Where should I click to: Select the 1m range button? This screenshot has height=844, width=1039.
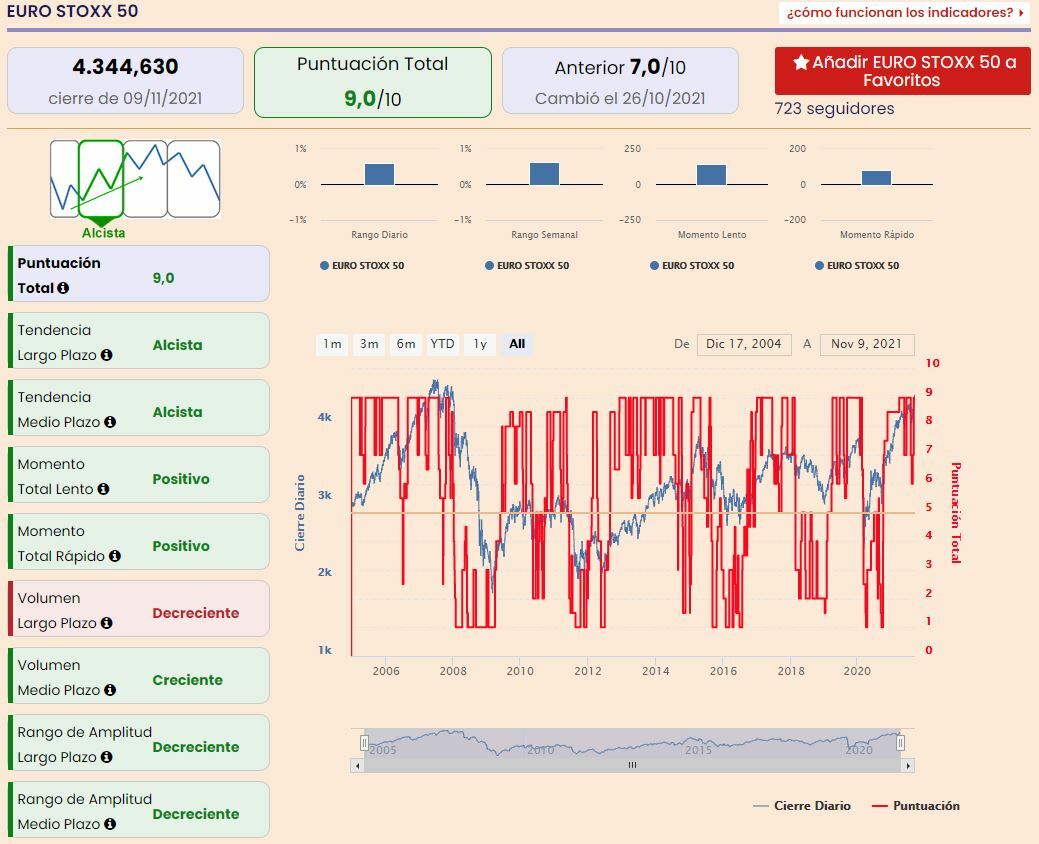pos(332,344)
